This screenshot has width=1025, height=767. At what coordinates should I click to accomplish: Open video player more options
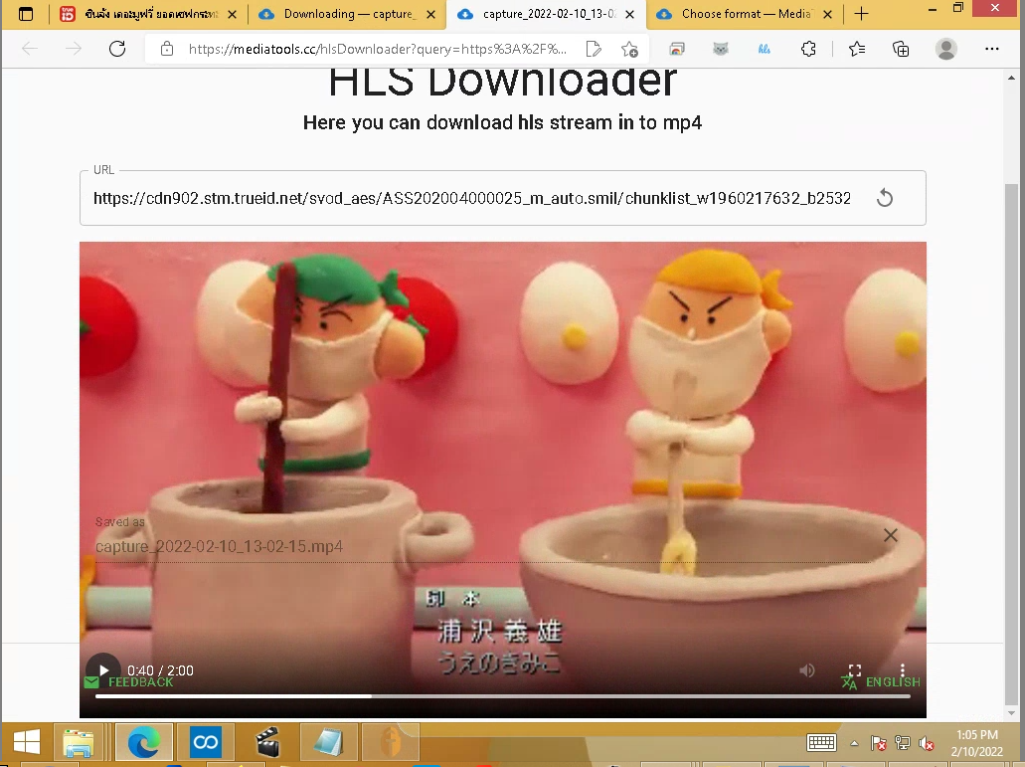click(902, 670)
